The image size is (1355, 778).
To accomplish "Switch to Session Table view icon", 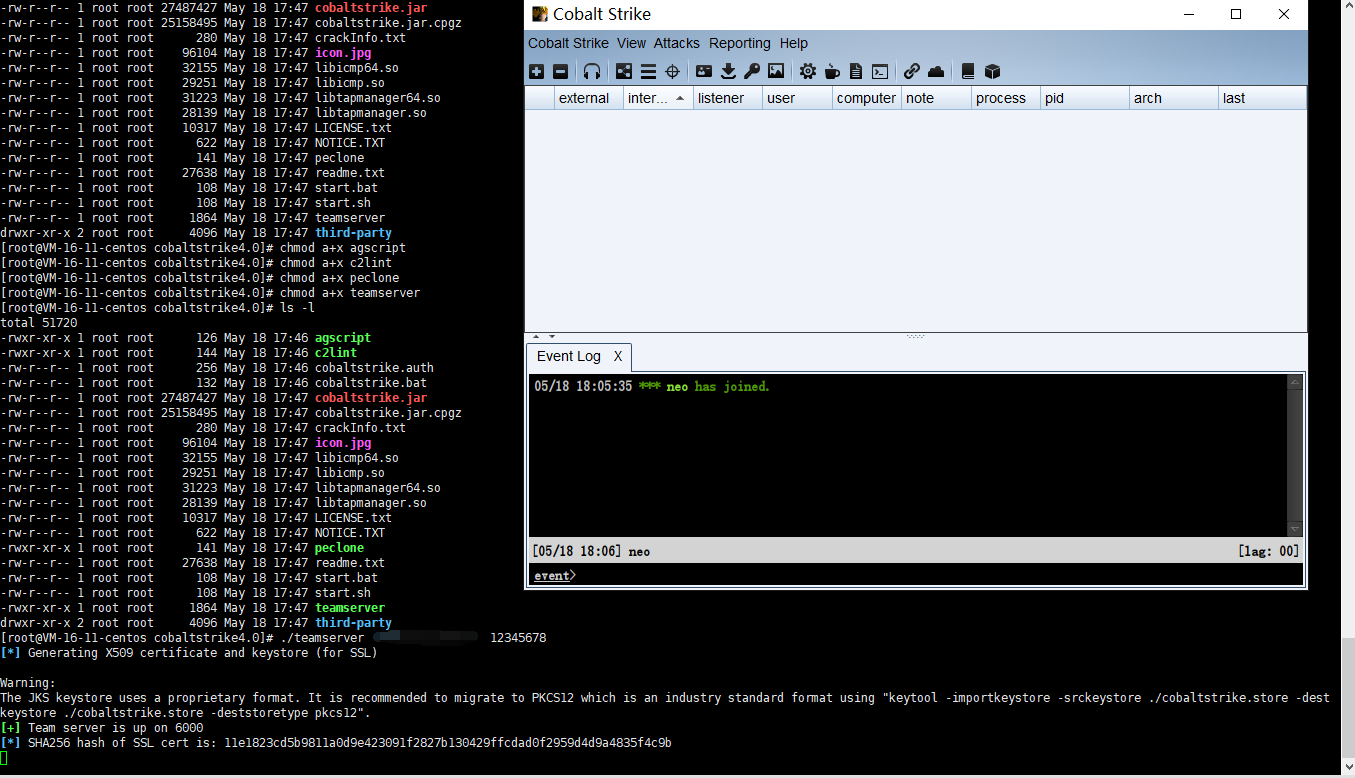I will pyautogui.click(x=648, y=71).
